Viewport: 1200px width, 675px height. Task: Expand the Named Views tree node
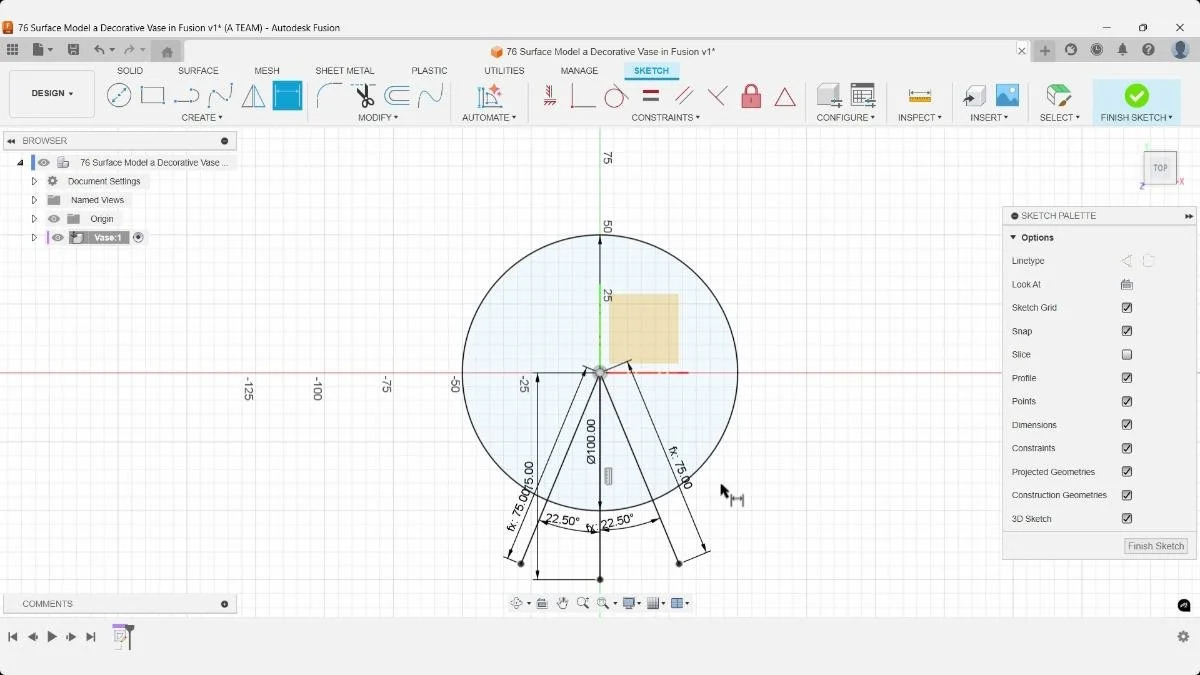pyautogui.click(x=34, y=200)
